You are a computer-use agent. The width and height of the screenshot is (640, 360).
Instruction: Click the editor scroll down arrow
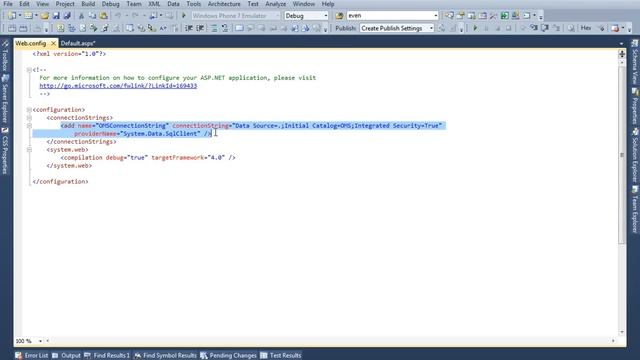click(x=622, y=332)
